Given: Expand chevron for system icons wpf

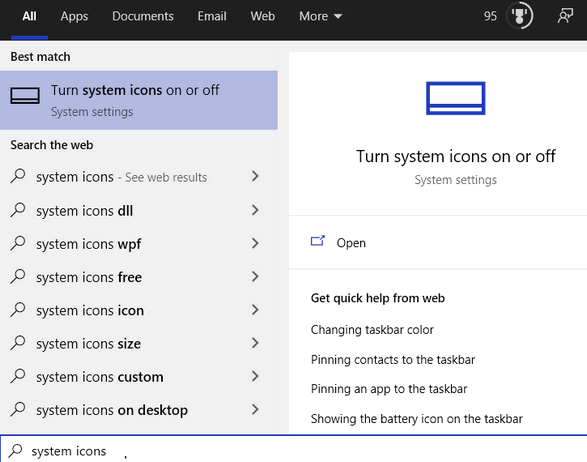Looking at the screenshot, I should pos(255,243).
